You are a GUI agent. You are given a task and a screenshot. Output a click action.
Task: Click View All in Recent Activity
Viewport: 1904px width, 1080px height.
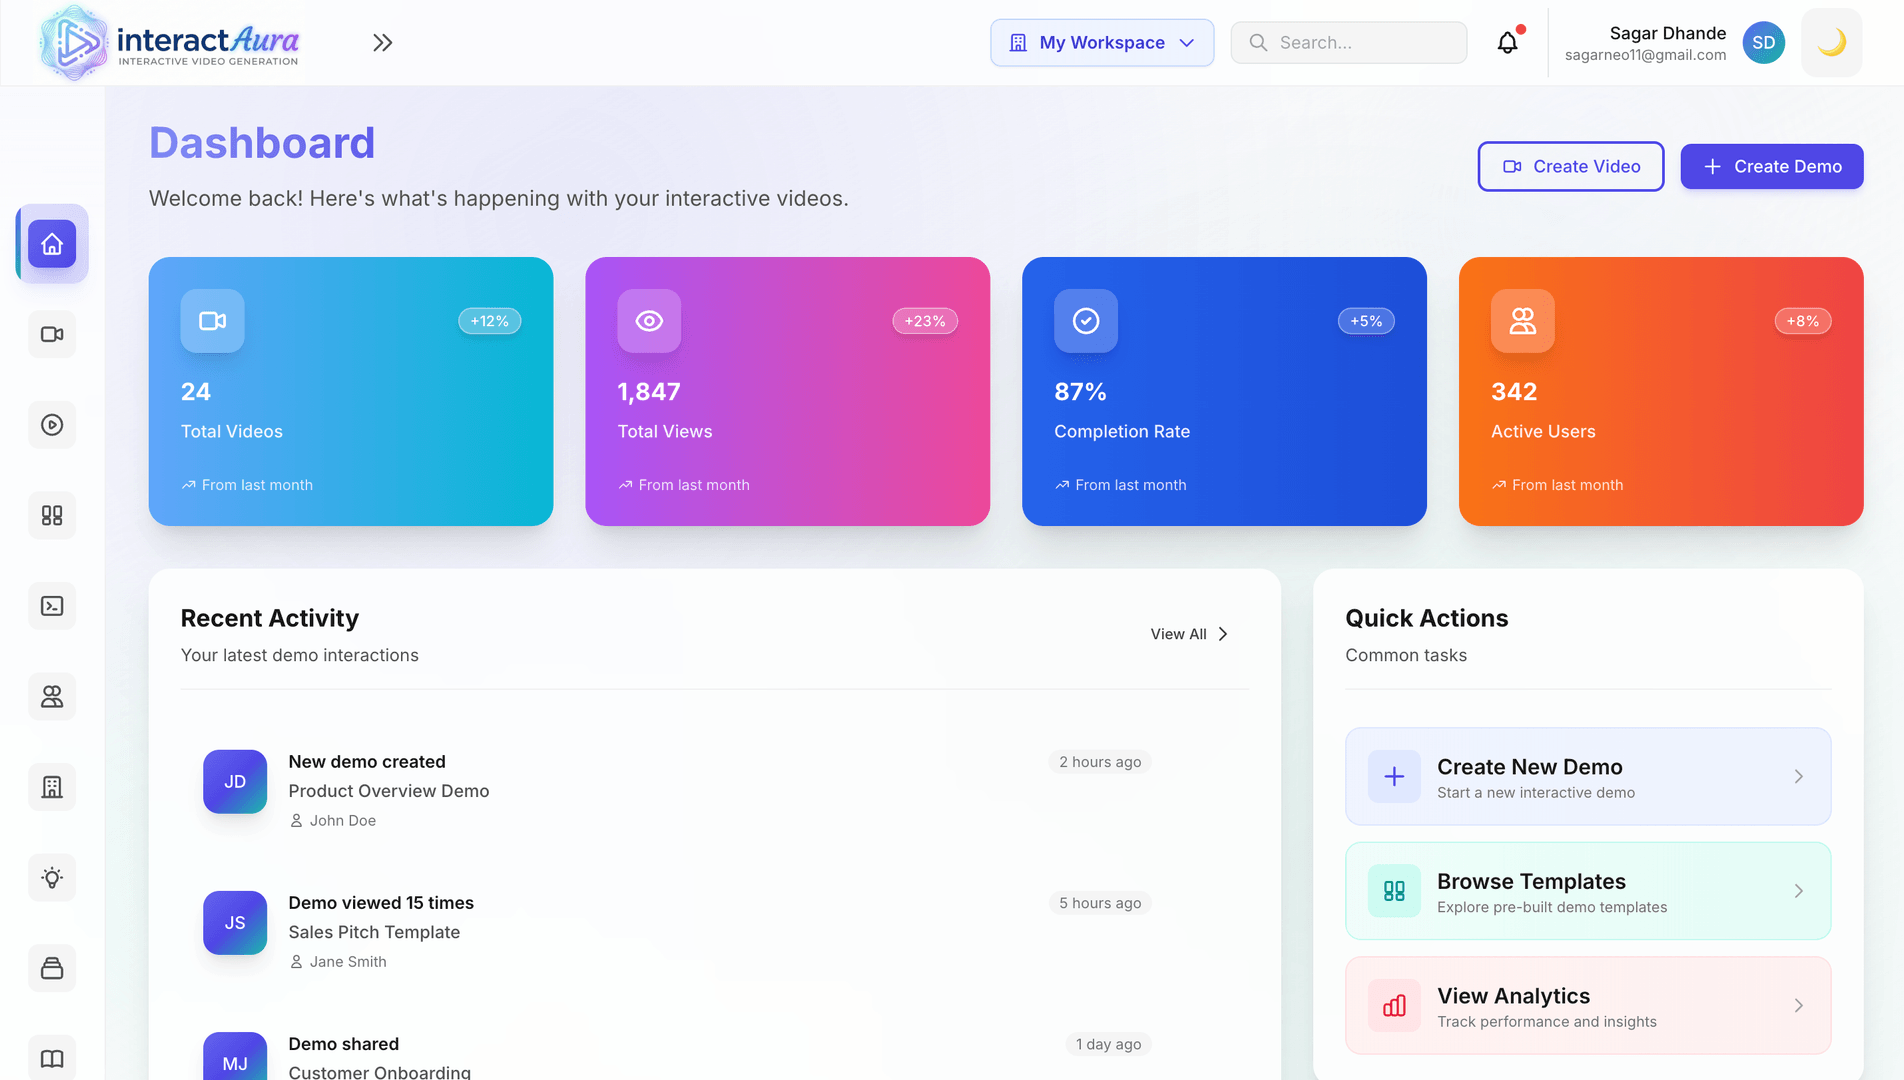tap(1189, 634)
